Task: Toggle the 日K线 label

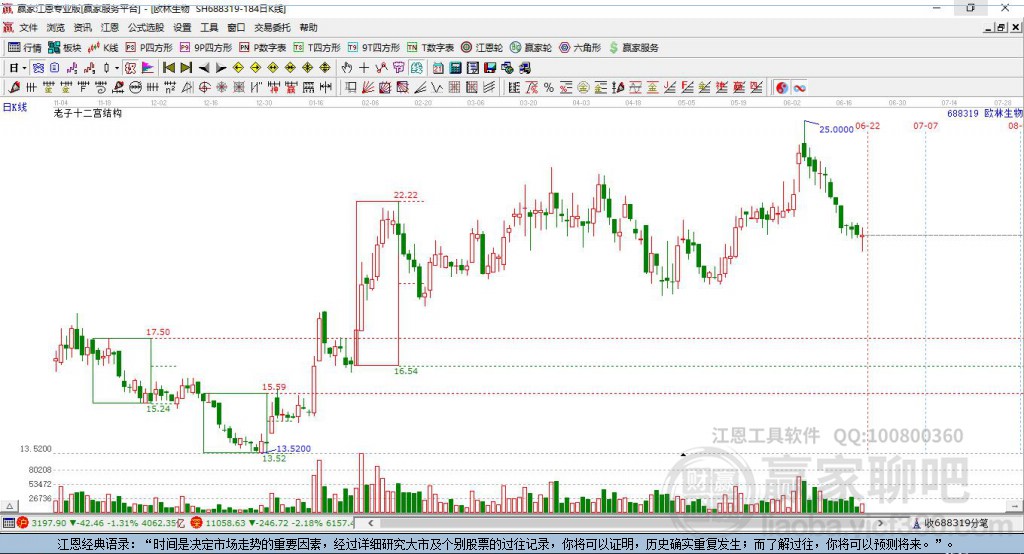Action: [15, 107]
